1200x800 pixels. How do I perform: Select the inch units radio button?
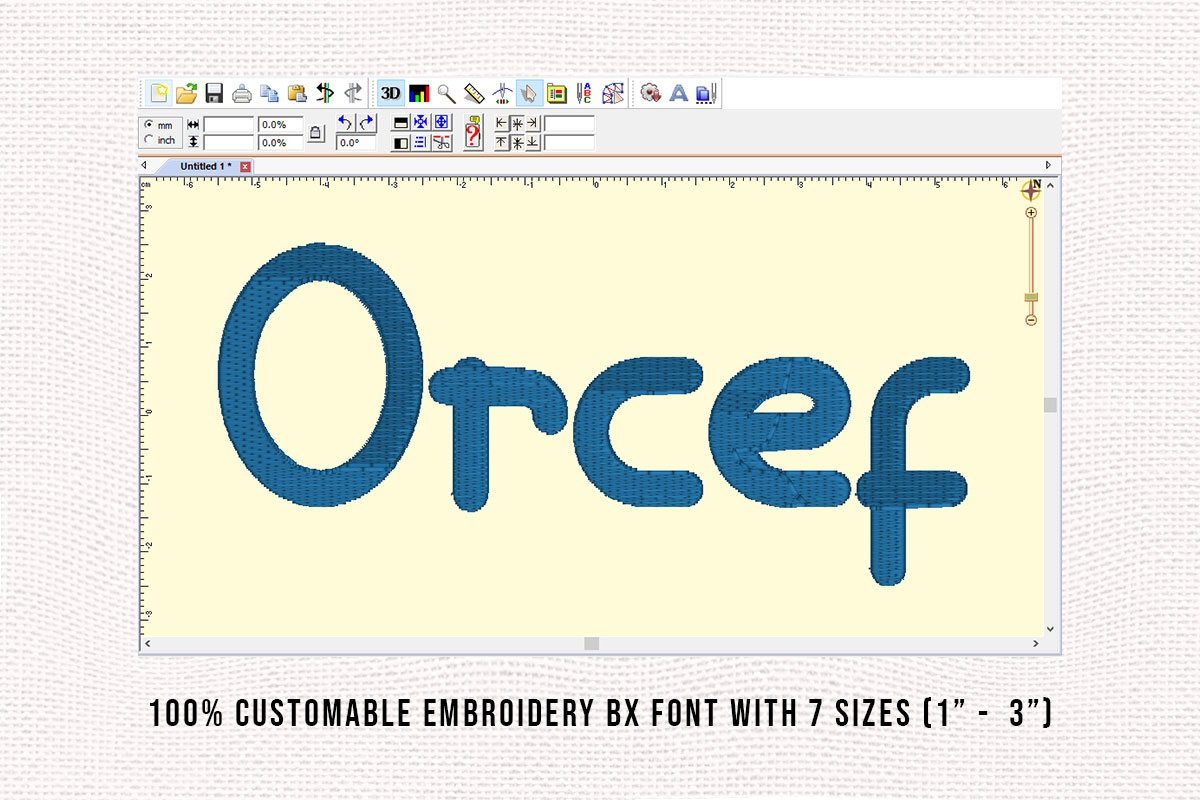click(148, 139)
